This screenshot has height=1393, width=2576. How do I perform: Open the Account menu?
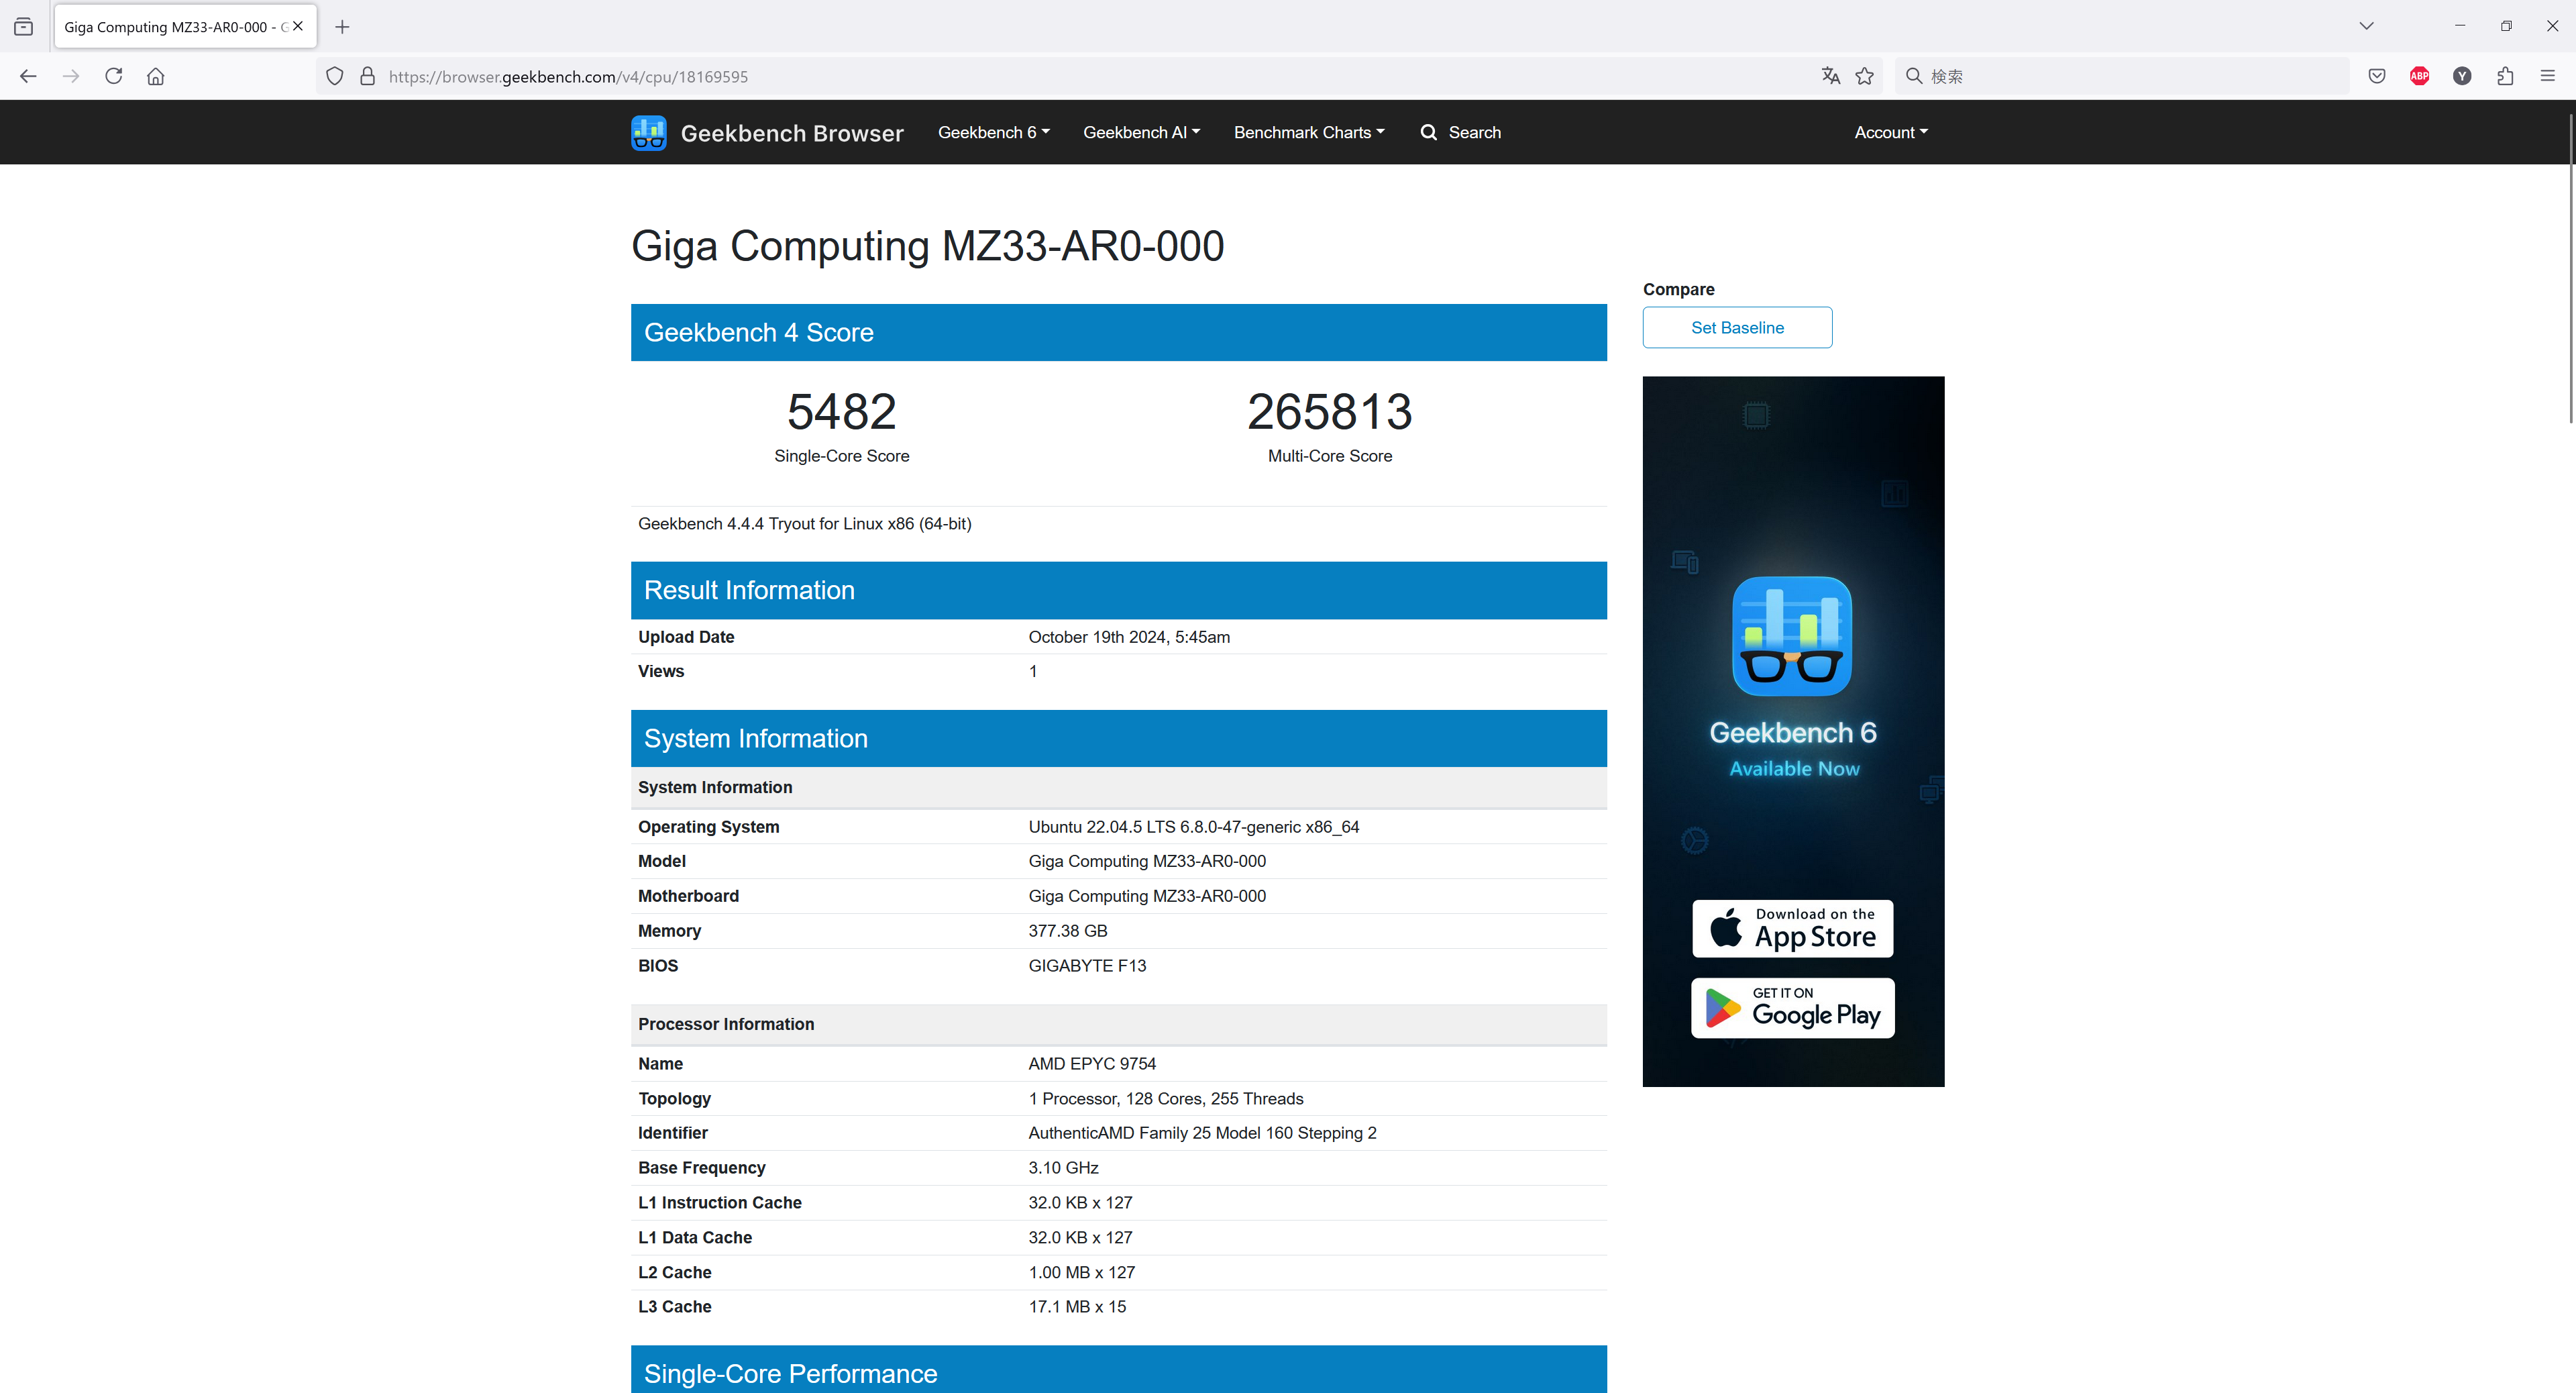point(1890,132)
